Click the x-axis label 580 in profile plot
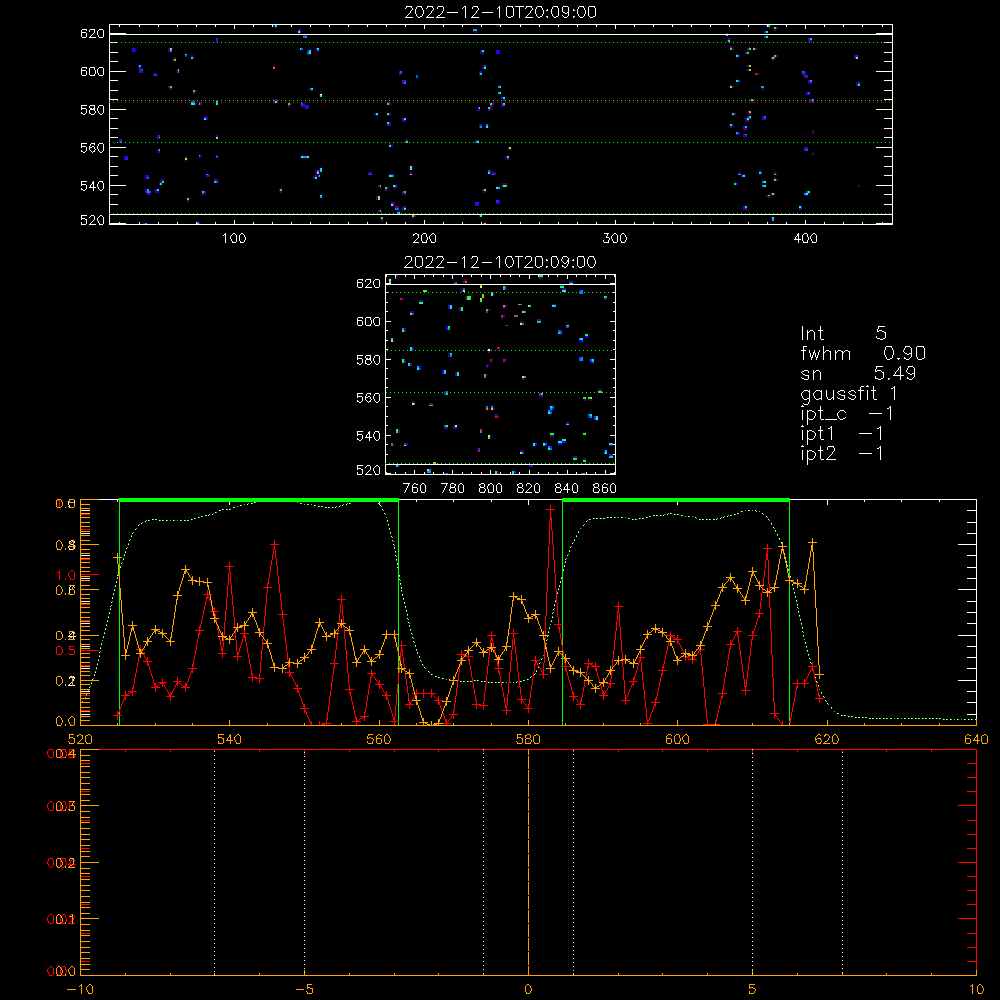The height and width of the screenshot is (1000, 1000). pyautogui.click(x=528, y=739)
